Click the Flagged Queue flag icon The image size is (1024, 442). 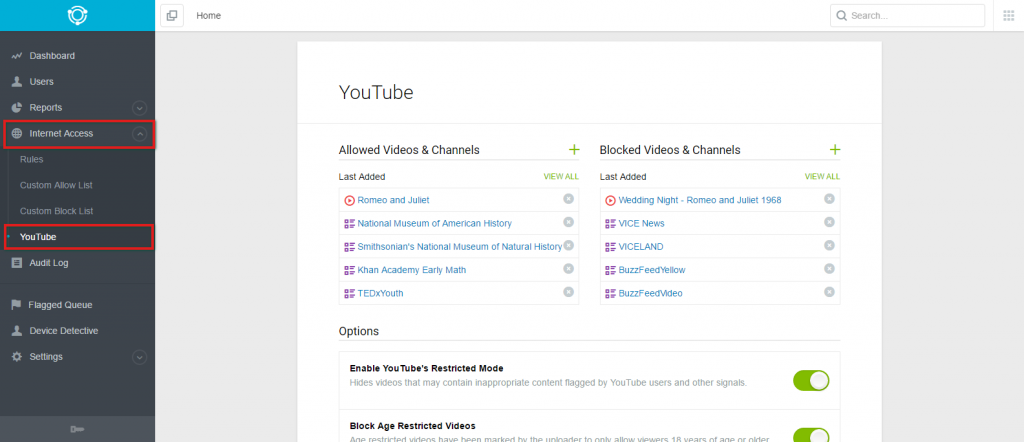17,305
